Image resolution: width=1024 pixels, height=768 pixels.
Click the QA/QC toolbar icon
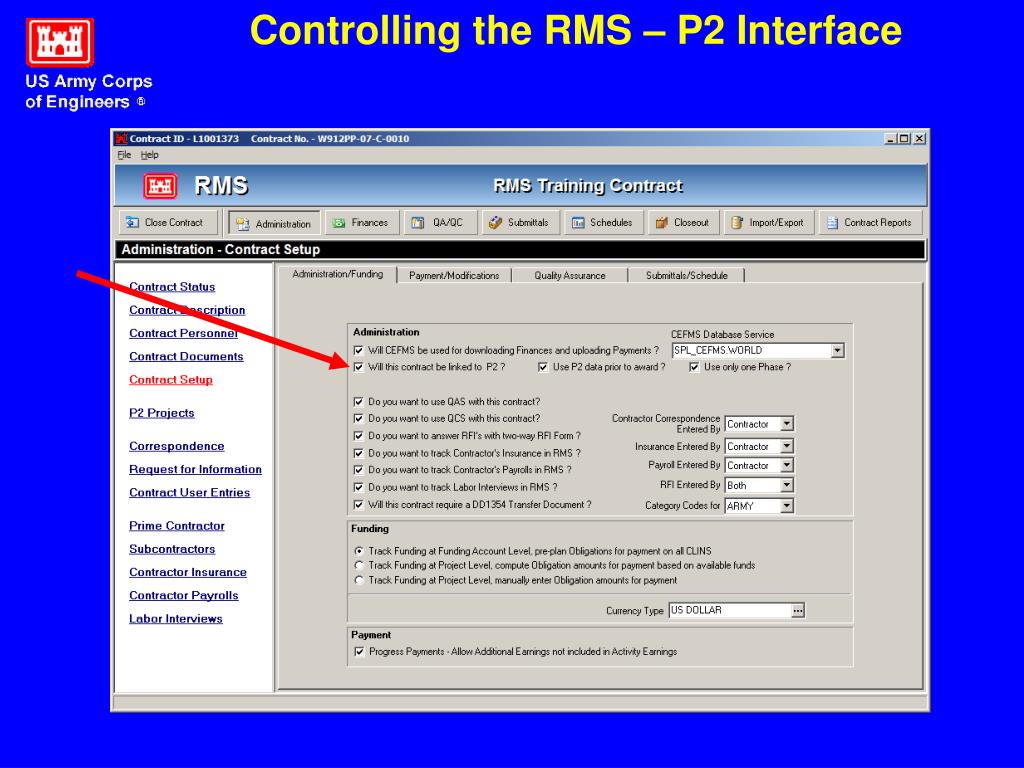[418, 223]
